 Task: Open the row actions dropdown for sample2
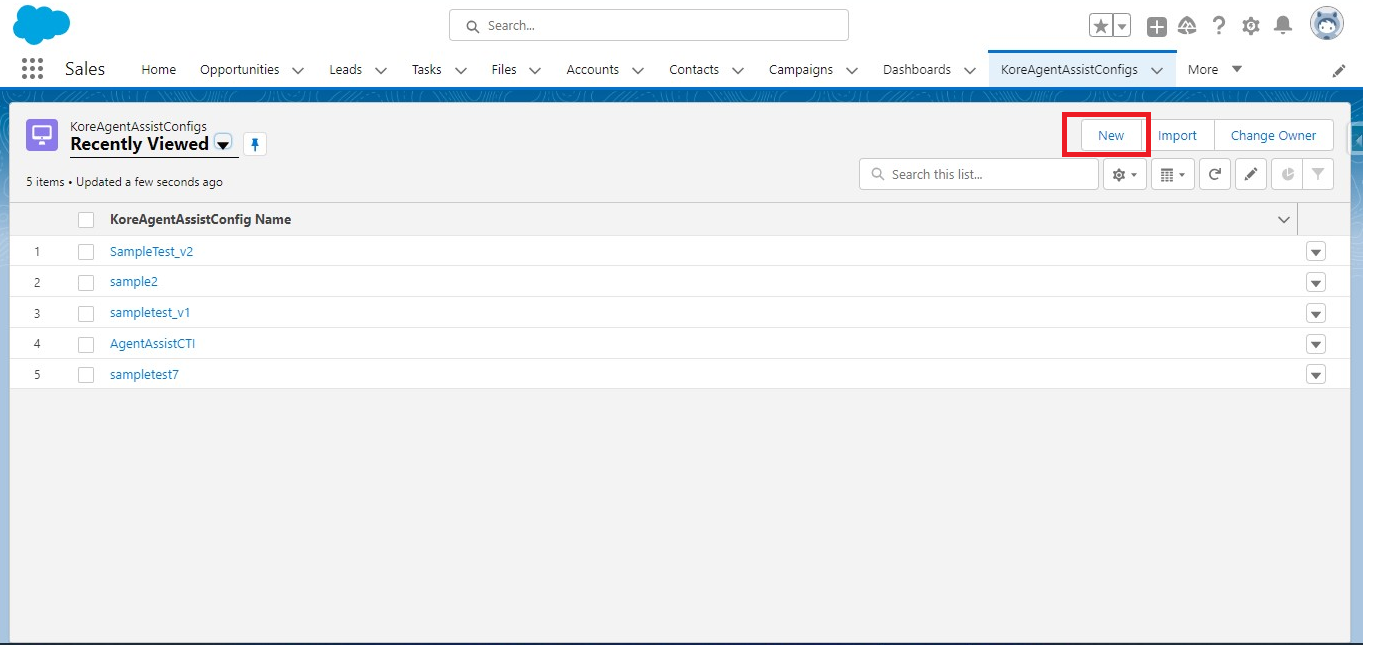(1315, 283)
